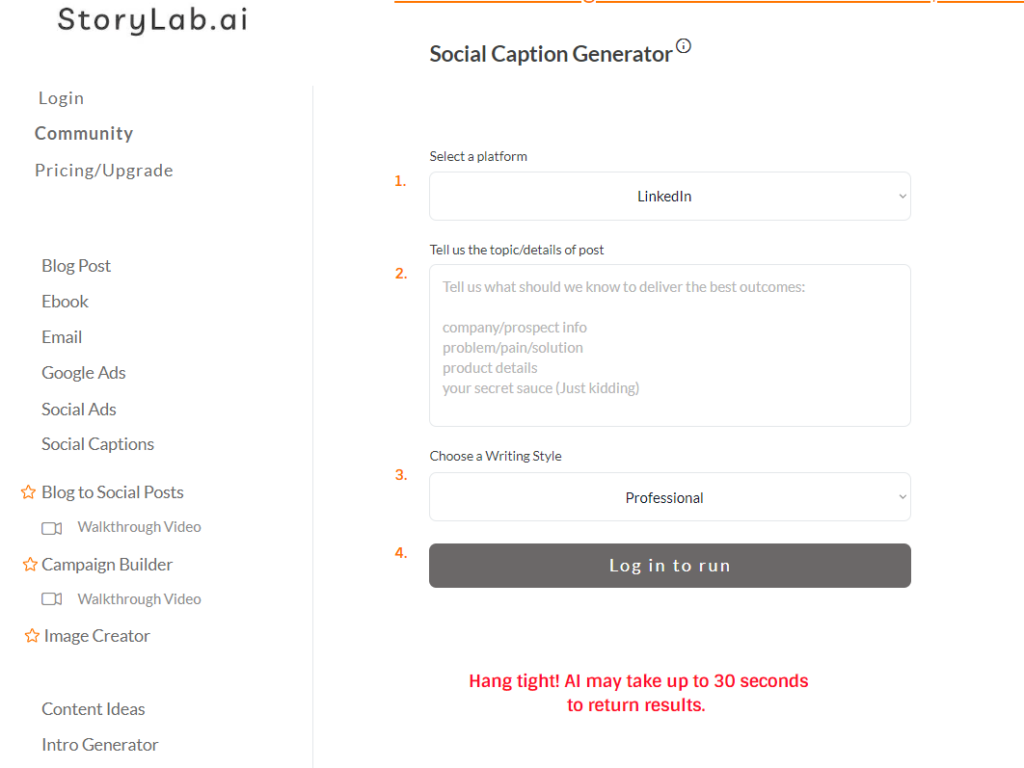Screen dimensions: 1024x768
Task: Click the Login link
Action: coord(61,97)
